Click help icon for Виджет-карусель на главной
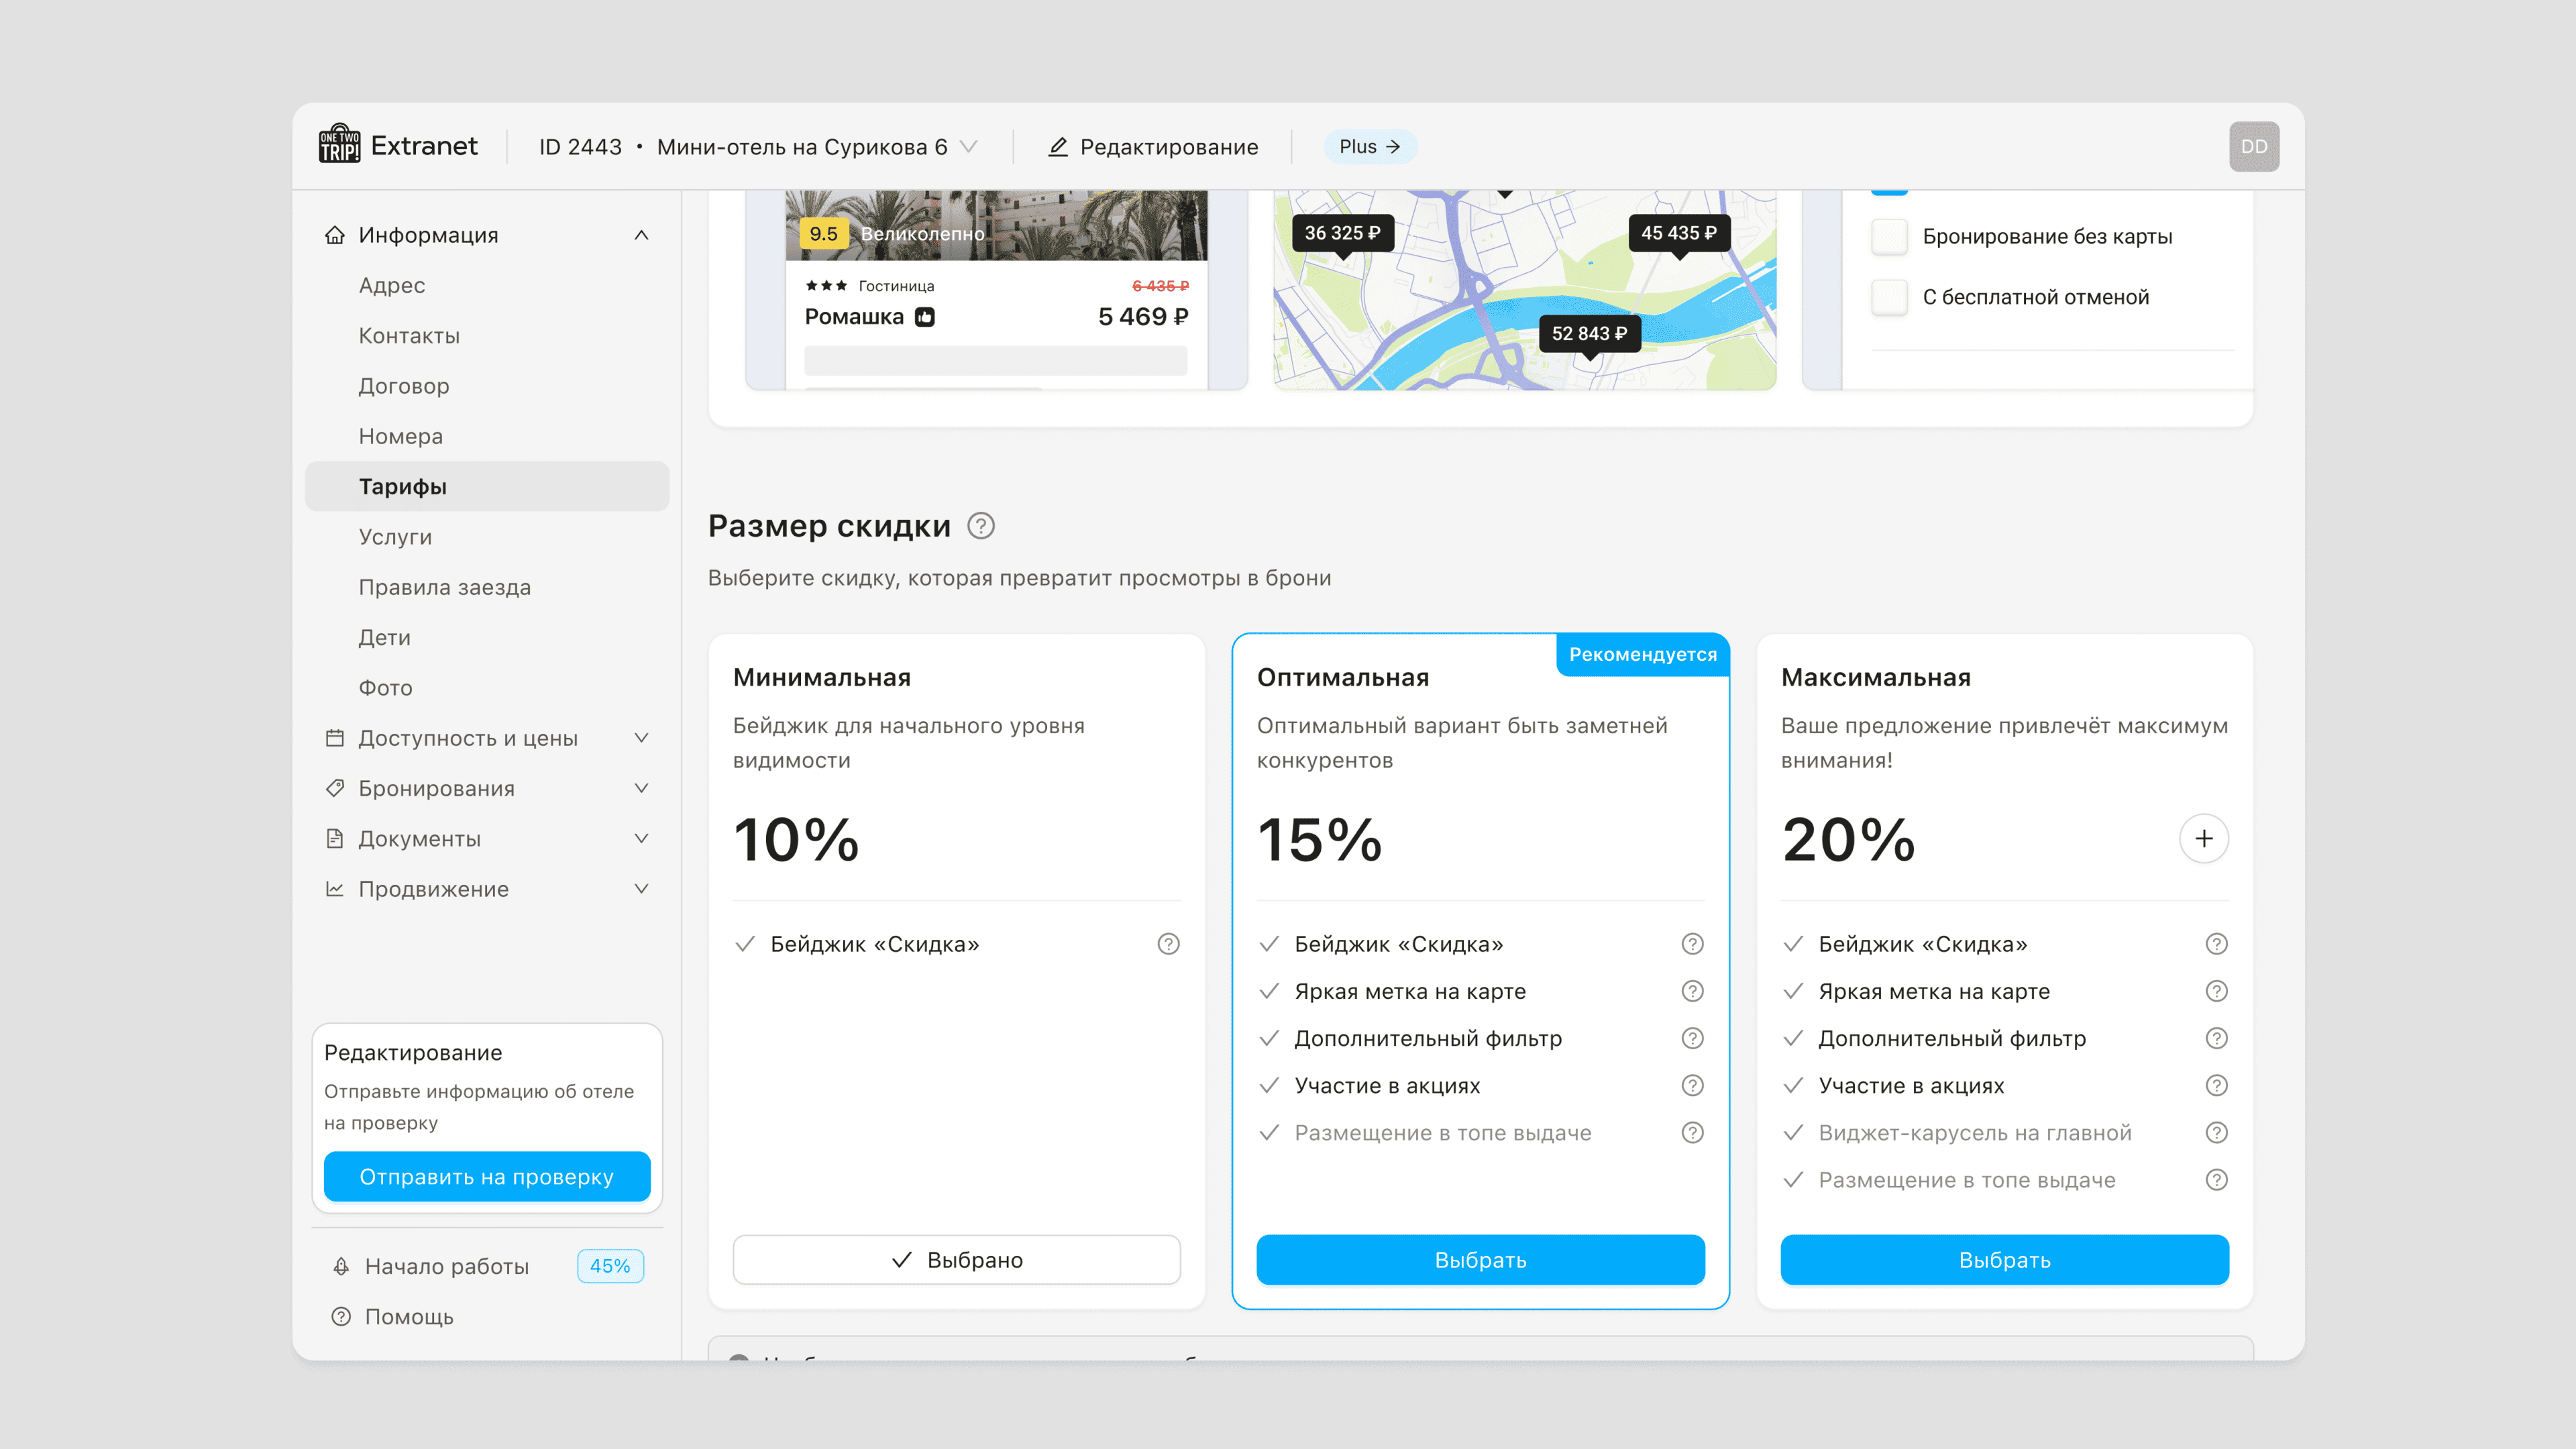This screenshot has width=2576, height=1449. coord(2216,1133)
